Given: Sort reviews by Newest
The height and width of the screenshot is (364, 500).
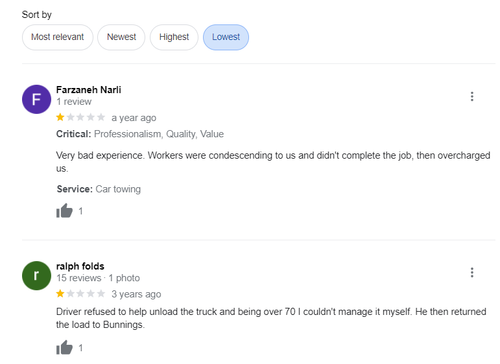Looking at the screenshot, I should (x=121, y=37).
